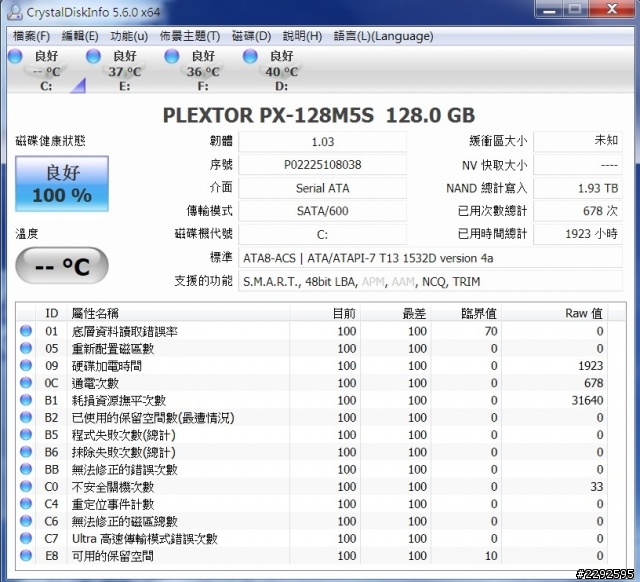Click status icon of attribute C6
Screen dimensions: 640x582
click(26, 521)
